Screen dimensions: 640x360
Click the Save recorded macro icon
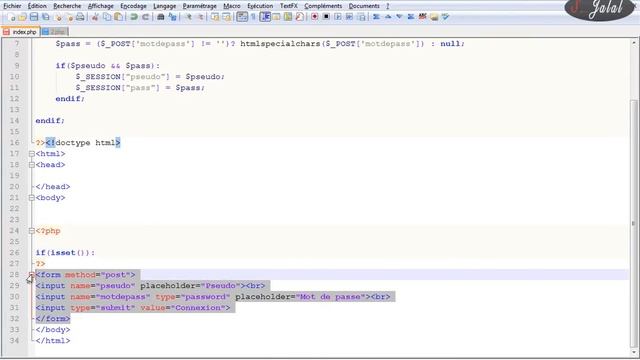tap(362, 17)
